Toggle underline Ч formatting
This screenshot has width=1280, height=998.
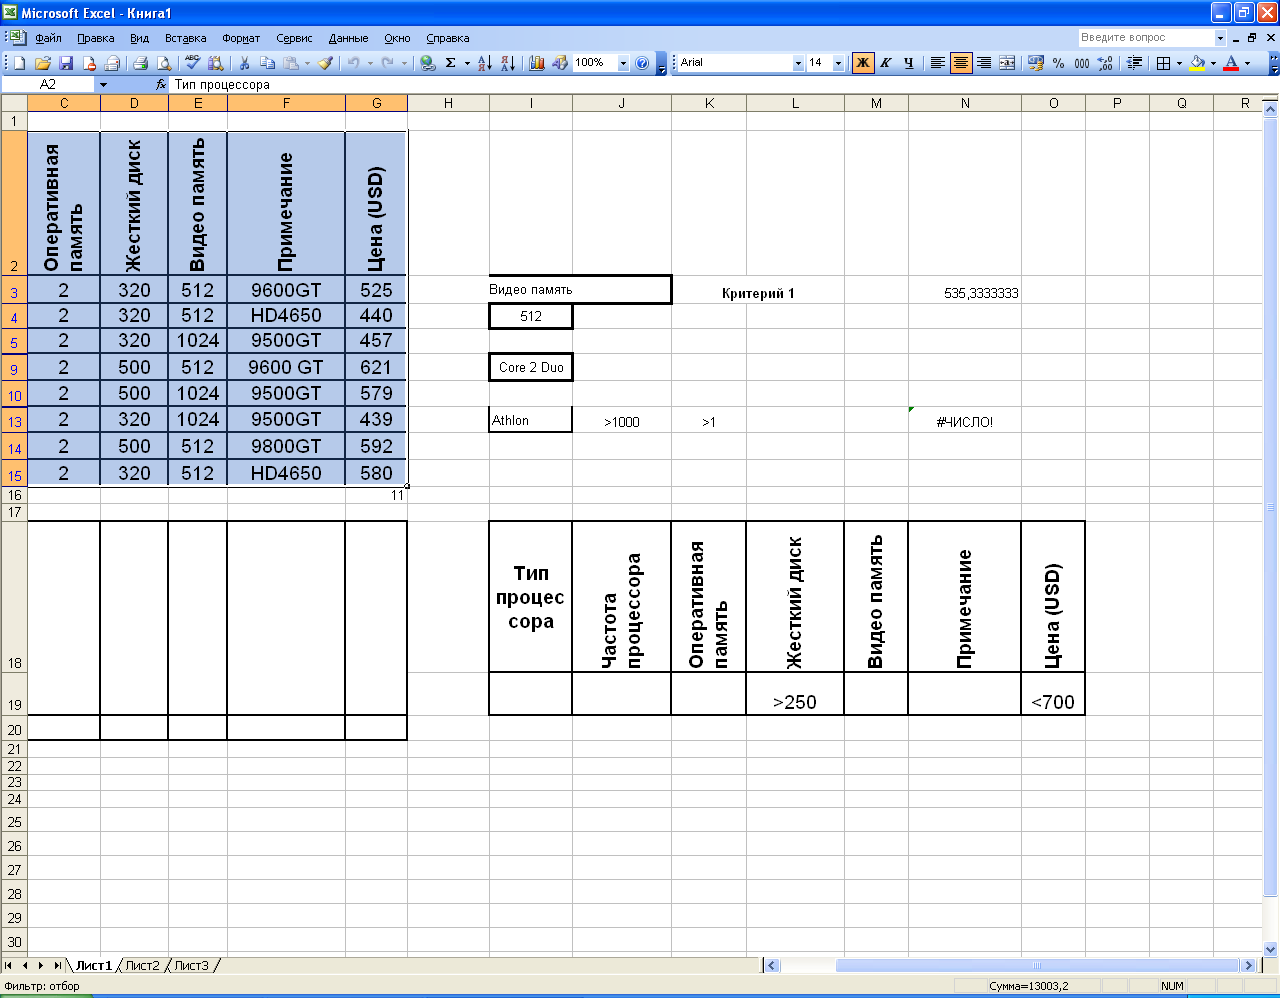click(908, 63)
